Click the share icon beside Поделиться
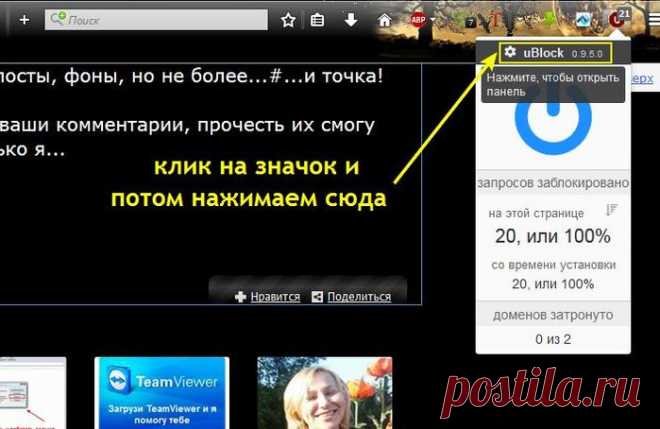 [317, 297]
